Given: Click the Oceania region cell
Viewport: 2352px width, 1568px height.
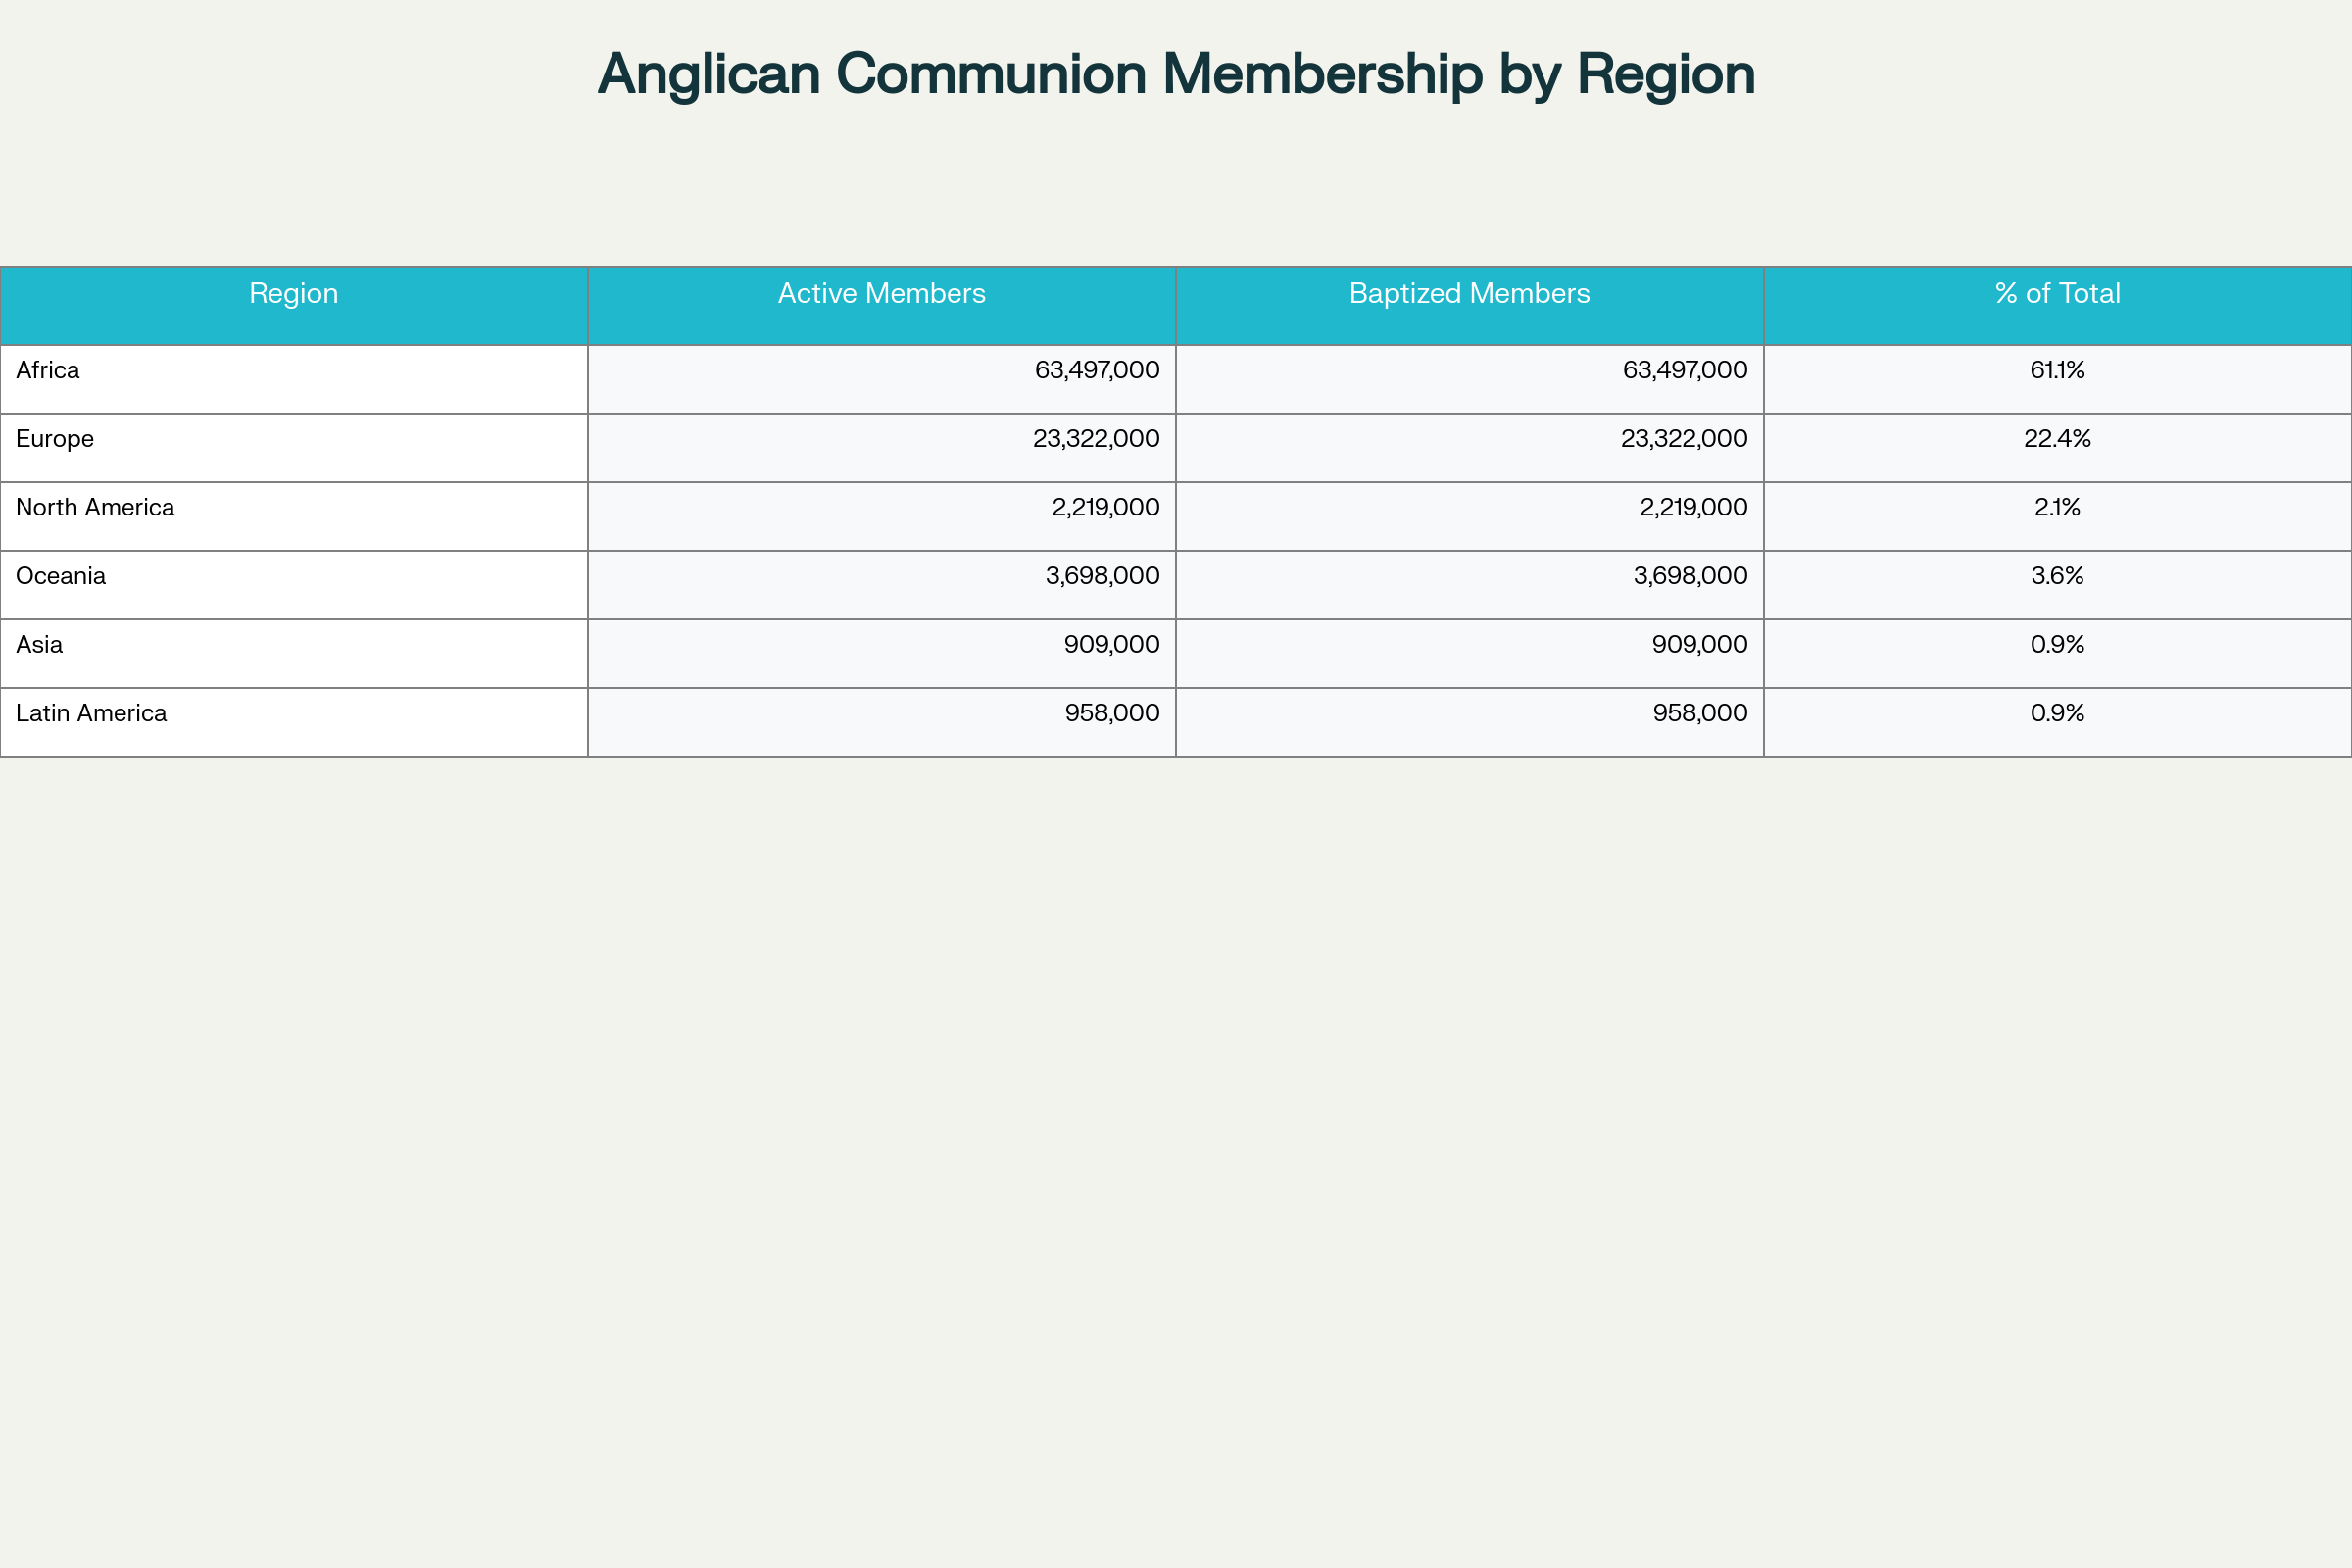Looking at the screenshot, I should [x=61, y=577].
